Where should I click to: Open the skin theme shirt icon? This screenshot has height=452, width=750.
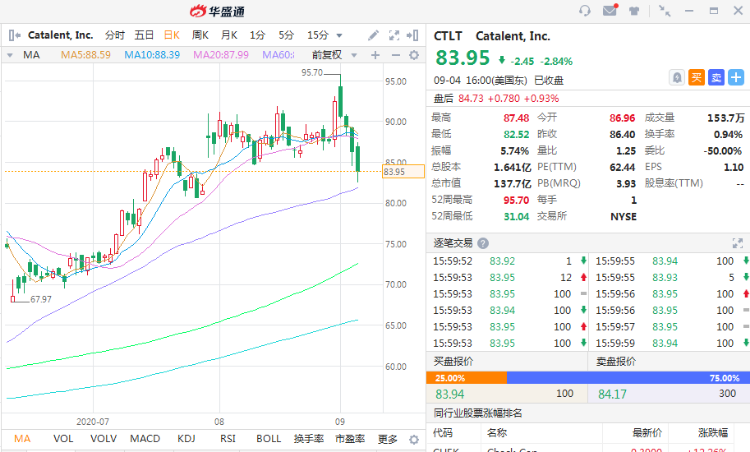(634, 11)
